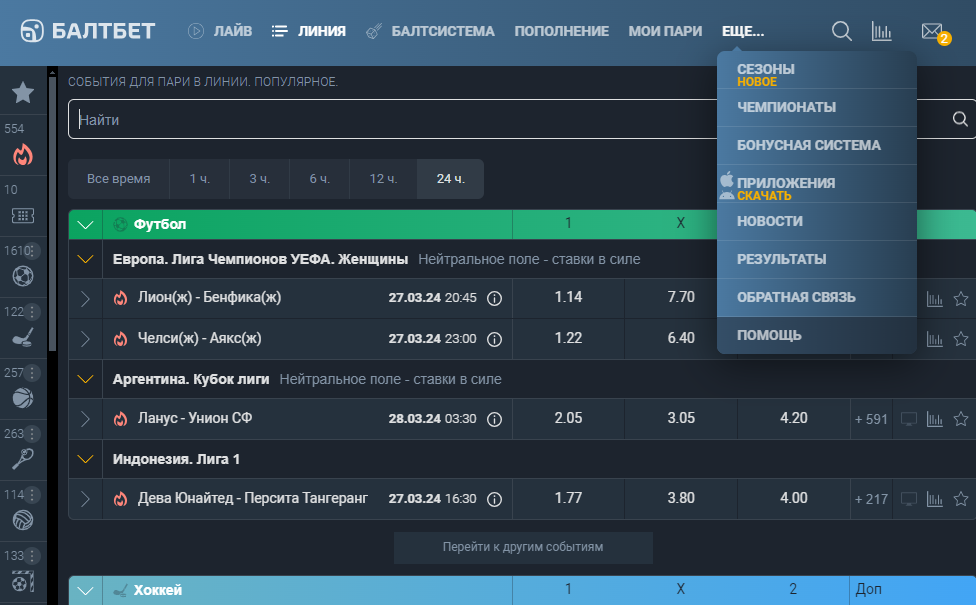Open the ЛАЙВ tab
Viewport: 976px width, 605px height.
(x=220, y=31)
